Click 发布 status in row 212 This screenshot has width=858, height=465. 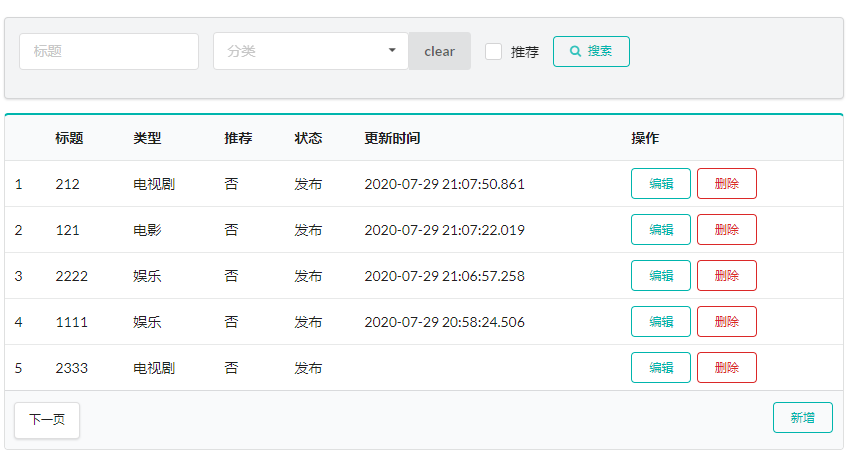(x=308, y=184)
